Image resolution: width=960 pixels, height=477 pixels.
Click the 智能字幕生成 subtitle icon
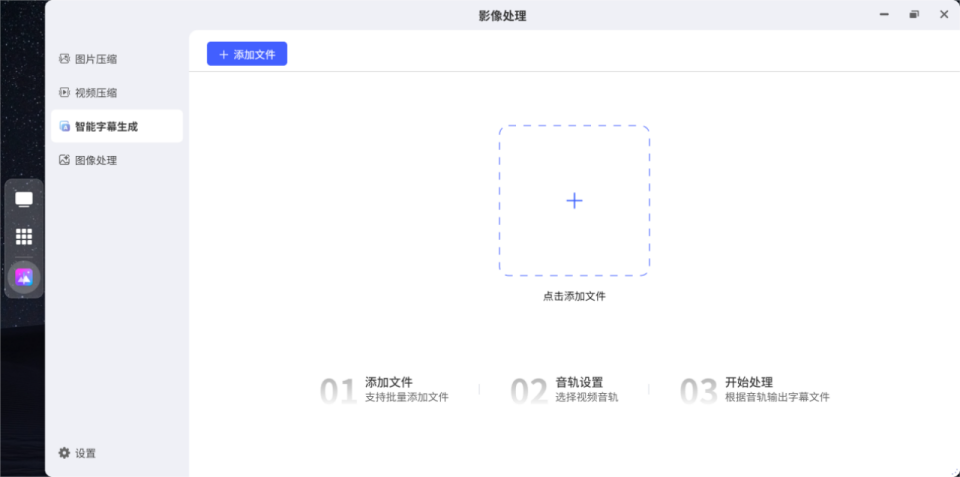coord(64,127)
